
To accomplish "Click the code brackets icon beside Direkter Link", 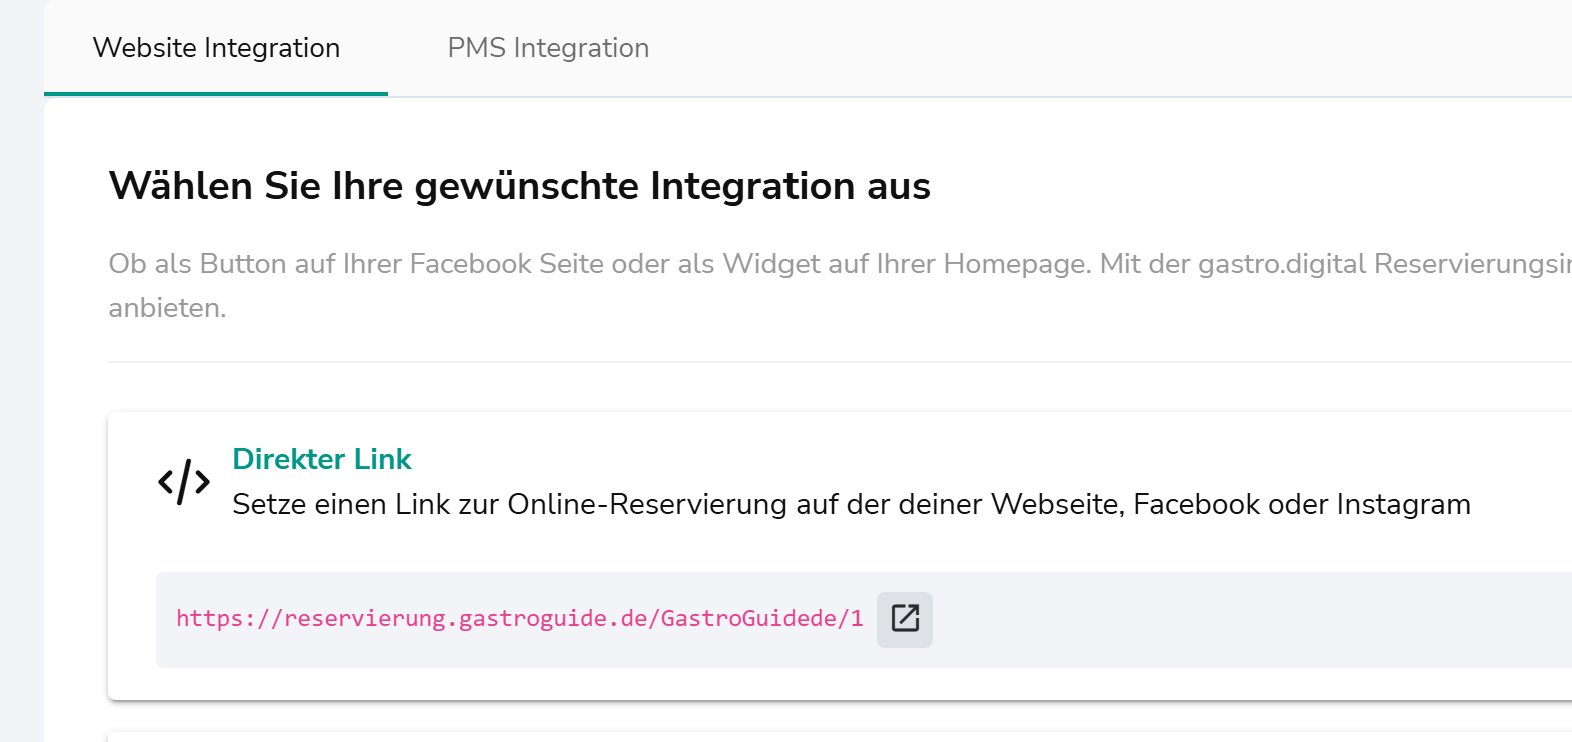I will click(184, 482).
